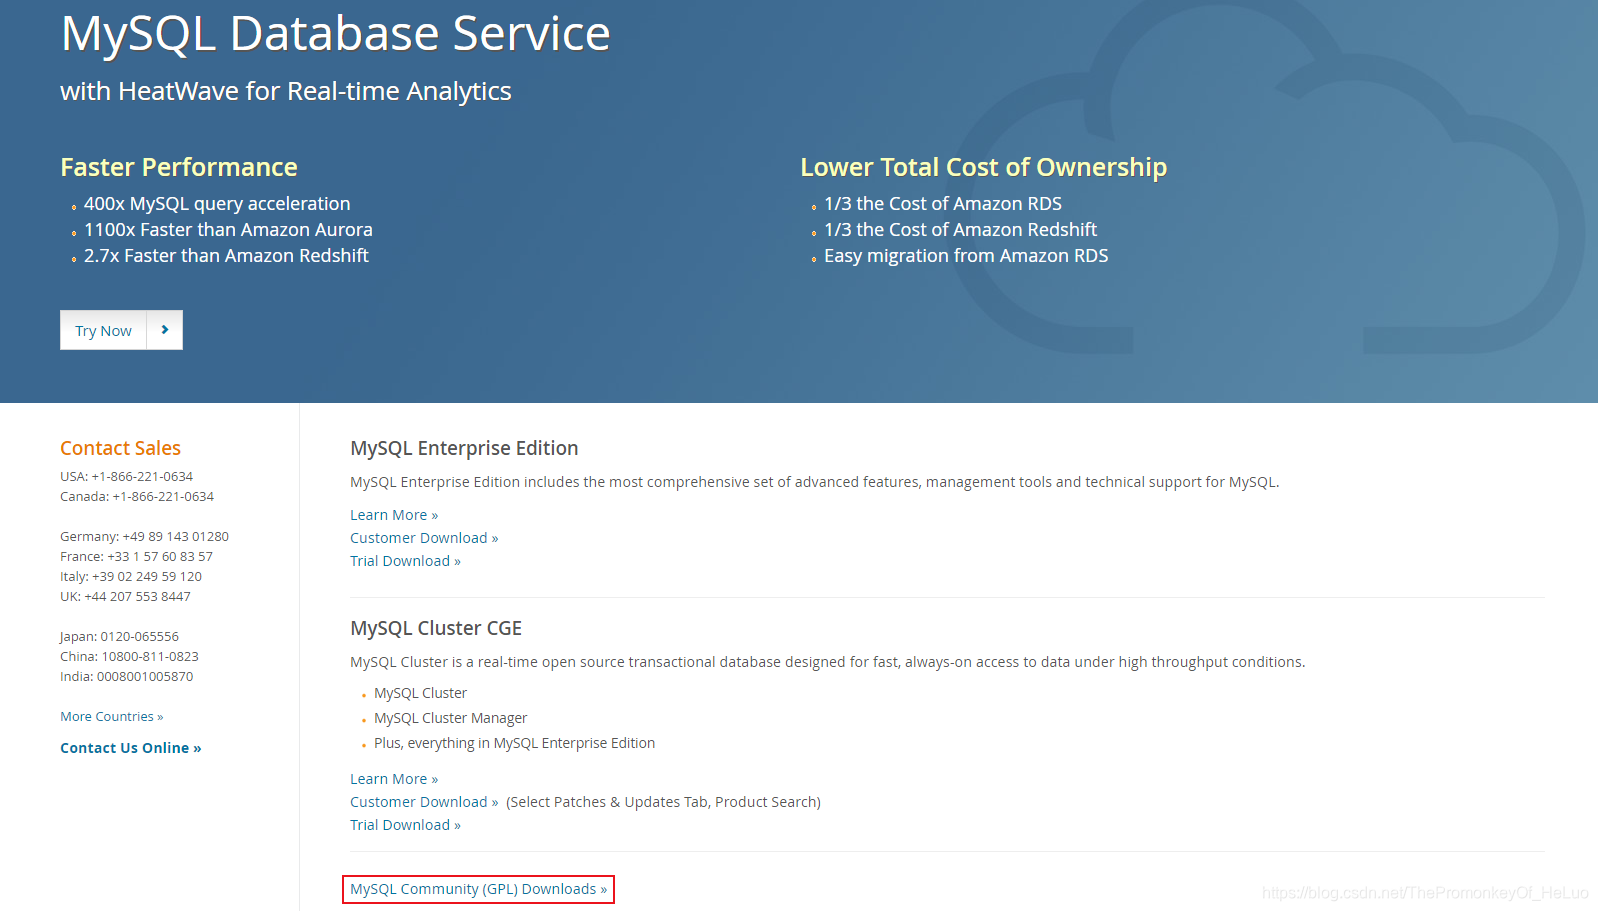Click the 'MySQL Cluster Manager' bullet item
Image resolution: width=1598 pixels, height=911 pixels.
[x=450, y=718]
